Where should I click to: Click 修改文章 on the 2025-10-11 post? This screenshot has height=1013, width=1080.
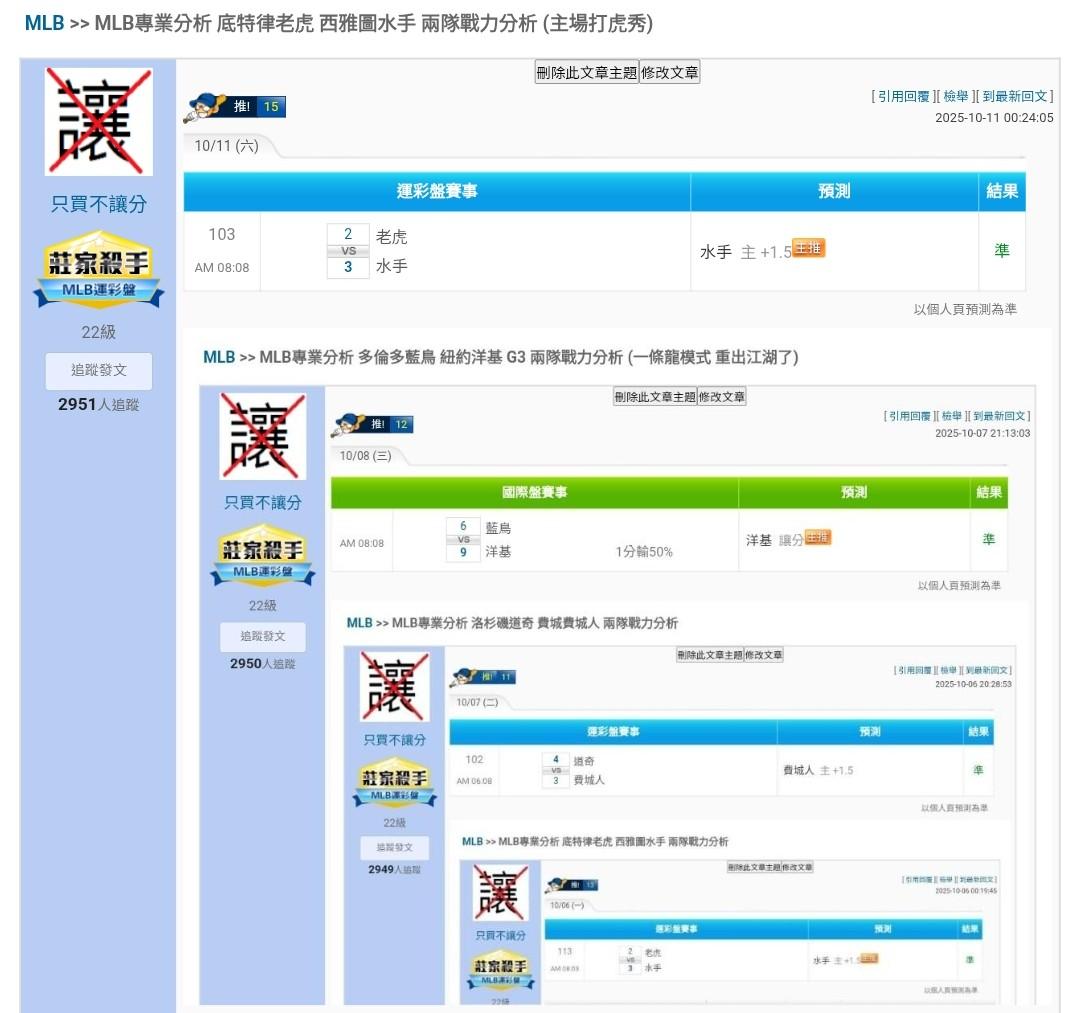(669, 72)
